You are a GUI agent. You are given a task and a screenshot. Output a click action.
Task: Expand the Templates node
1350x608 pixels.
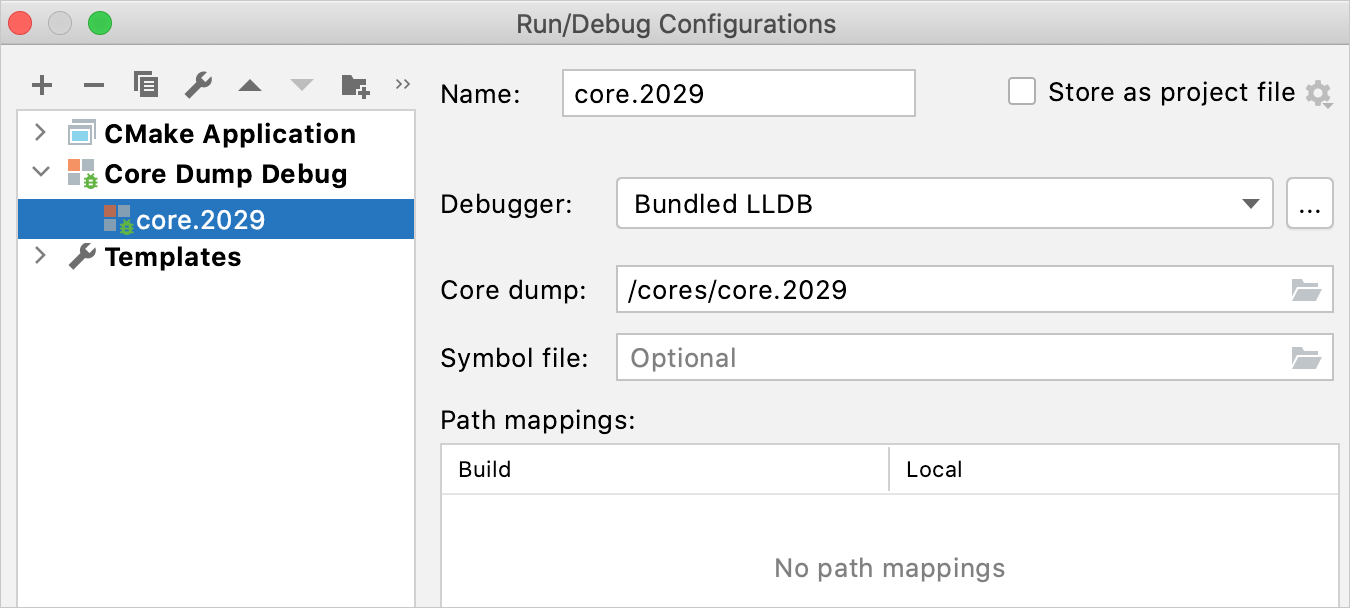tap(40, 256)
